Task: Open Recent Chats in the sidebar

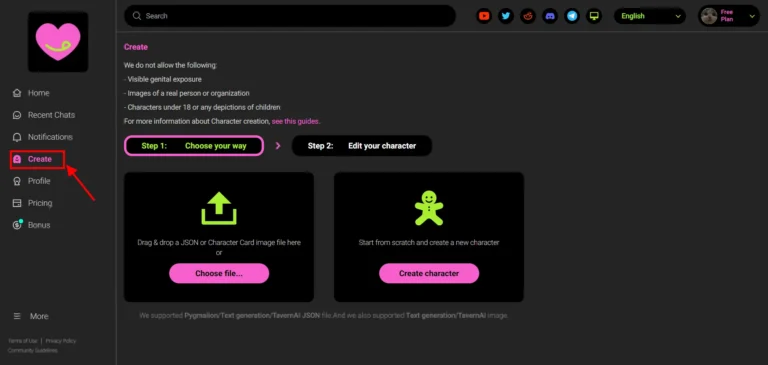Action: pyautogui.click(x=51, y=115)
